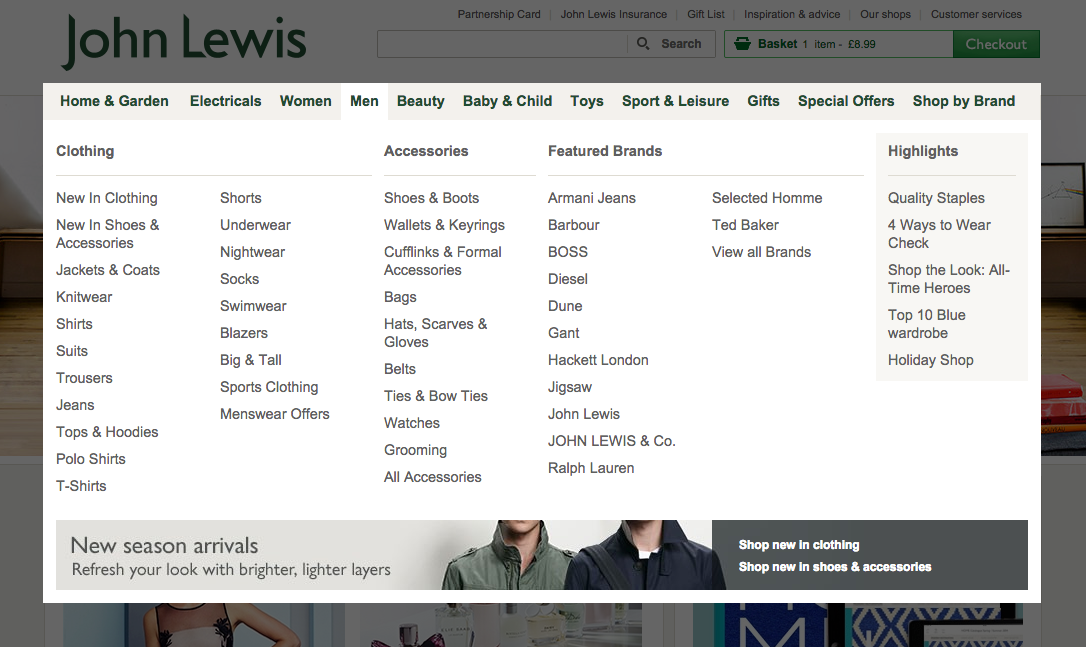Open John Lewis Insurance link
Viewport: 1086px width, 647px height.
pos(614,15)
